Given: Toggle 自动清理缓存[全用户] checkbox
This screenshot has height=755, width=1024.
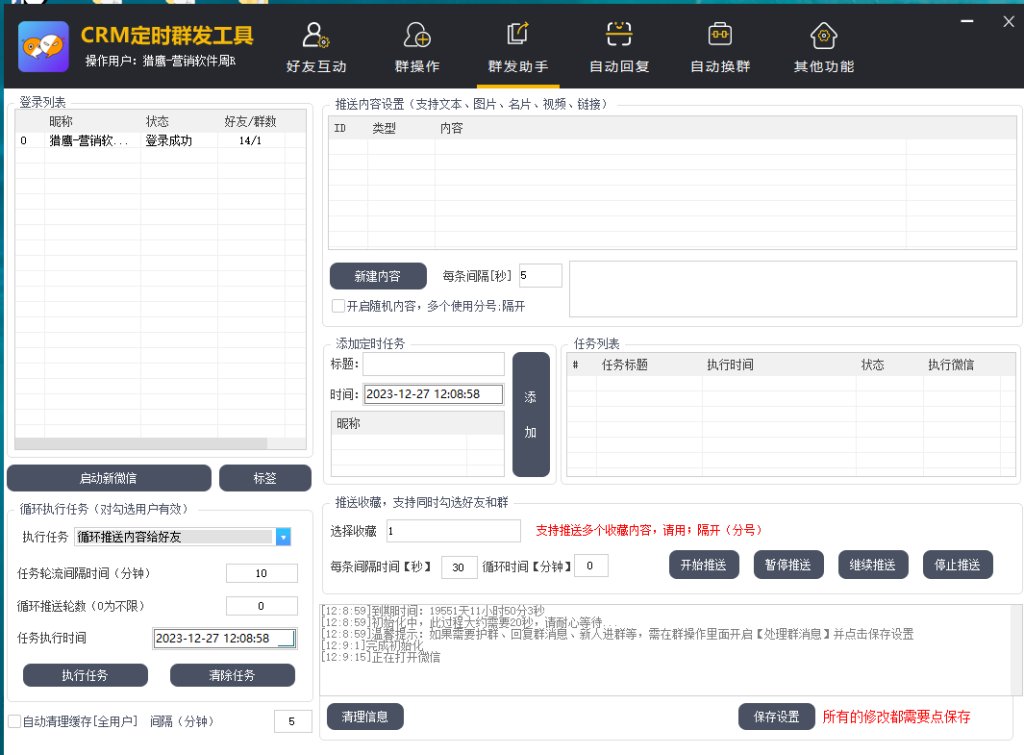Looking at the screenshot, I should click(15, 721).
